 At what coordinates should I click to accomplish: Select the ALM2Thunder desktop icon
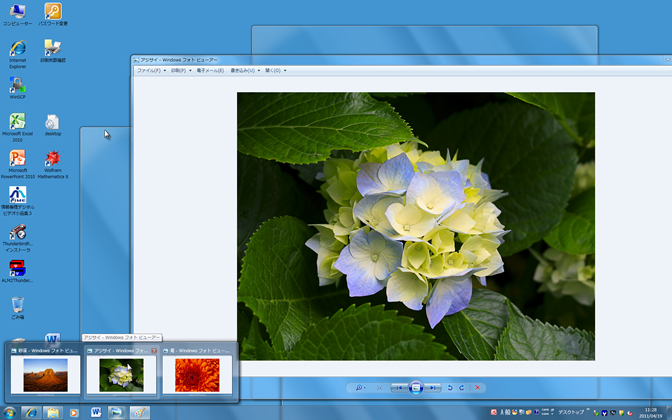pyautogui.click(x=17, y=271)
